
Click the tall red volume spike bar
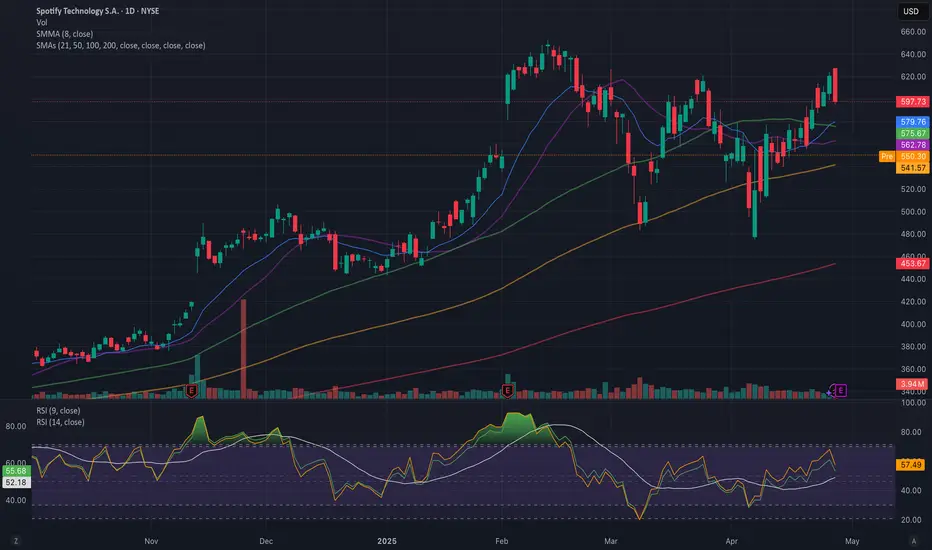point(243,349)
